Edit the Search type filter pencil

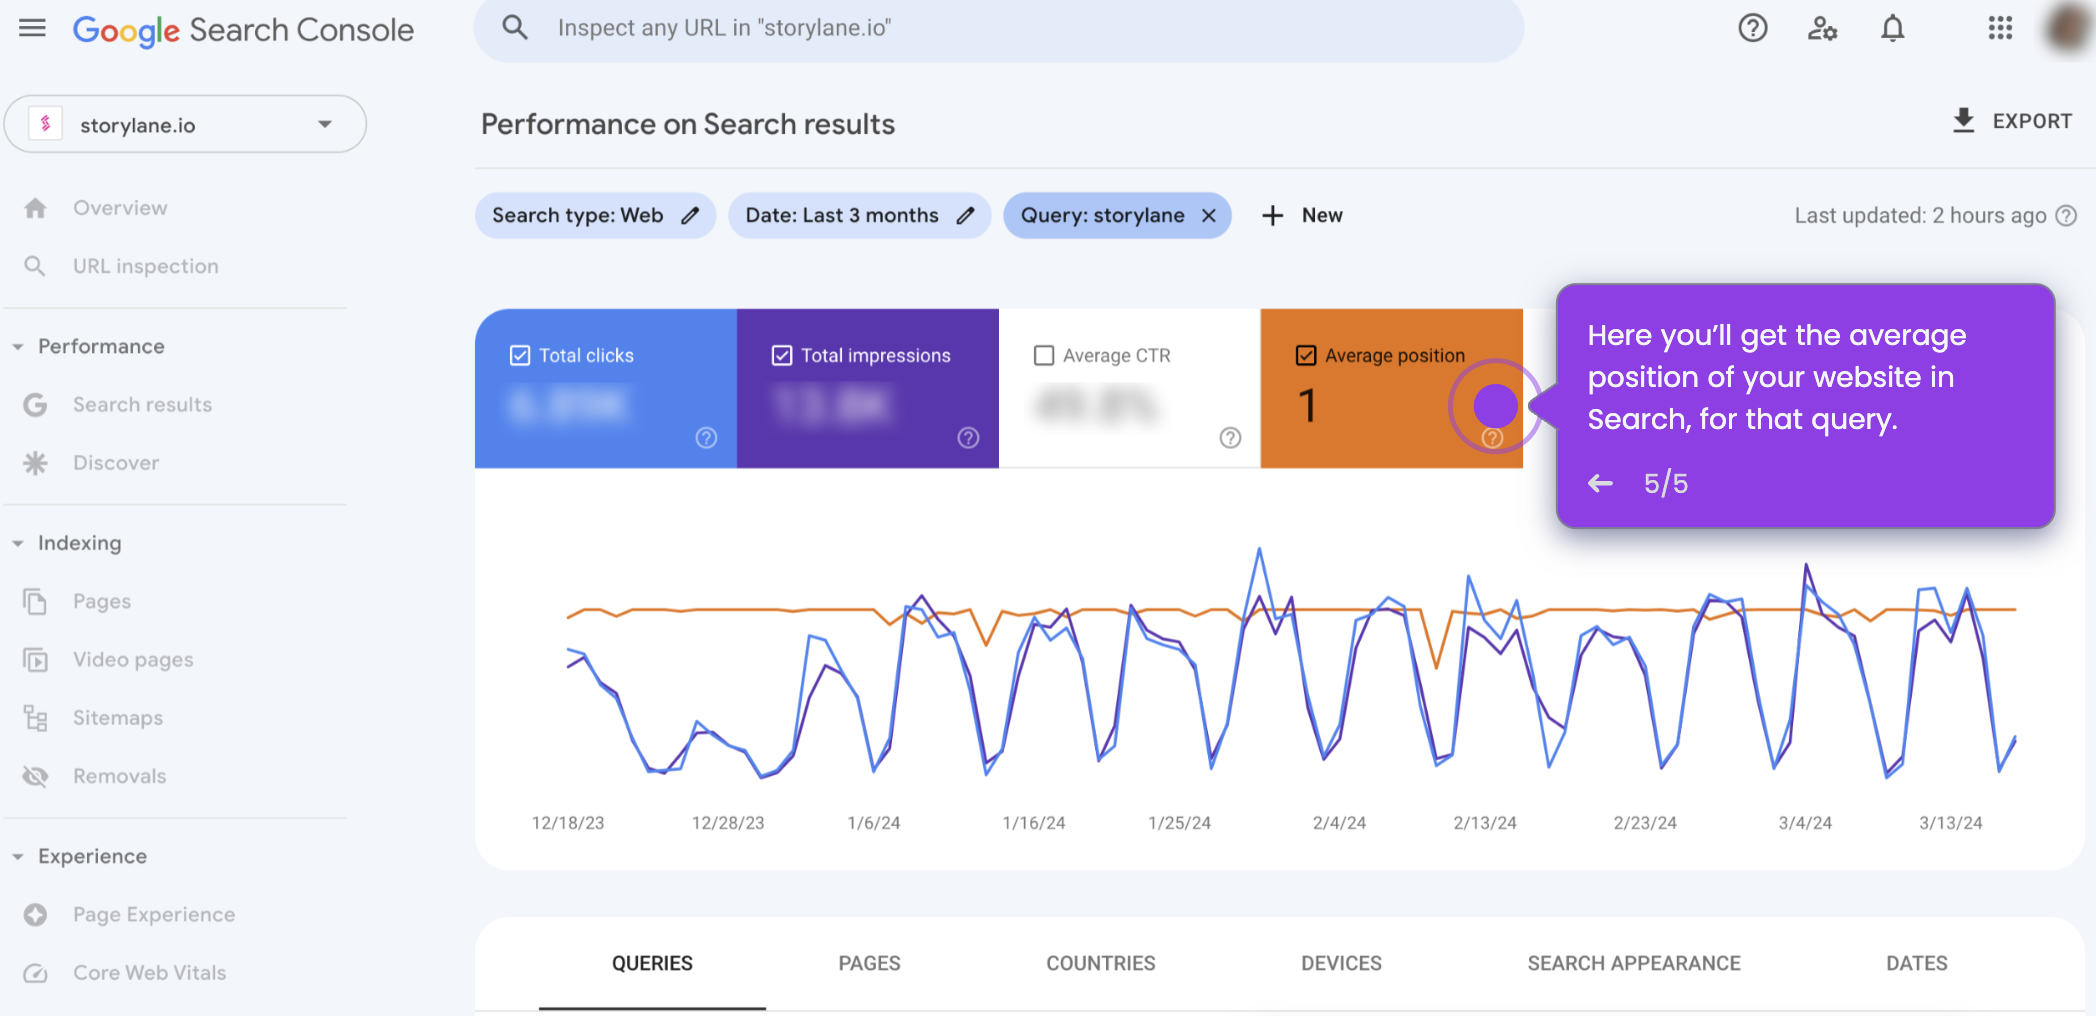(x=690, y=215)
